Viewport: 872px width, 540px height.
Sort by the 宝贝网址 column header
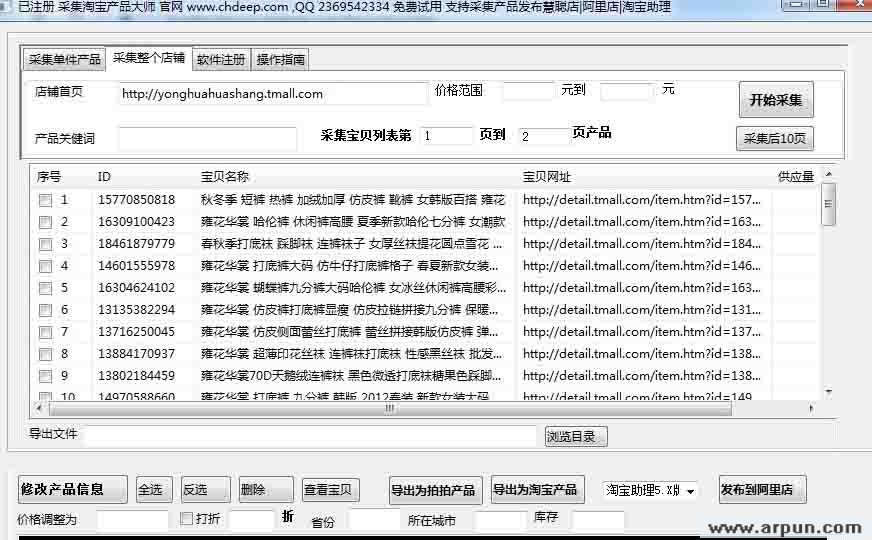[547, 177]
